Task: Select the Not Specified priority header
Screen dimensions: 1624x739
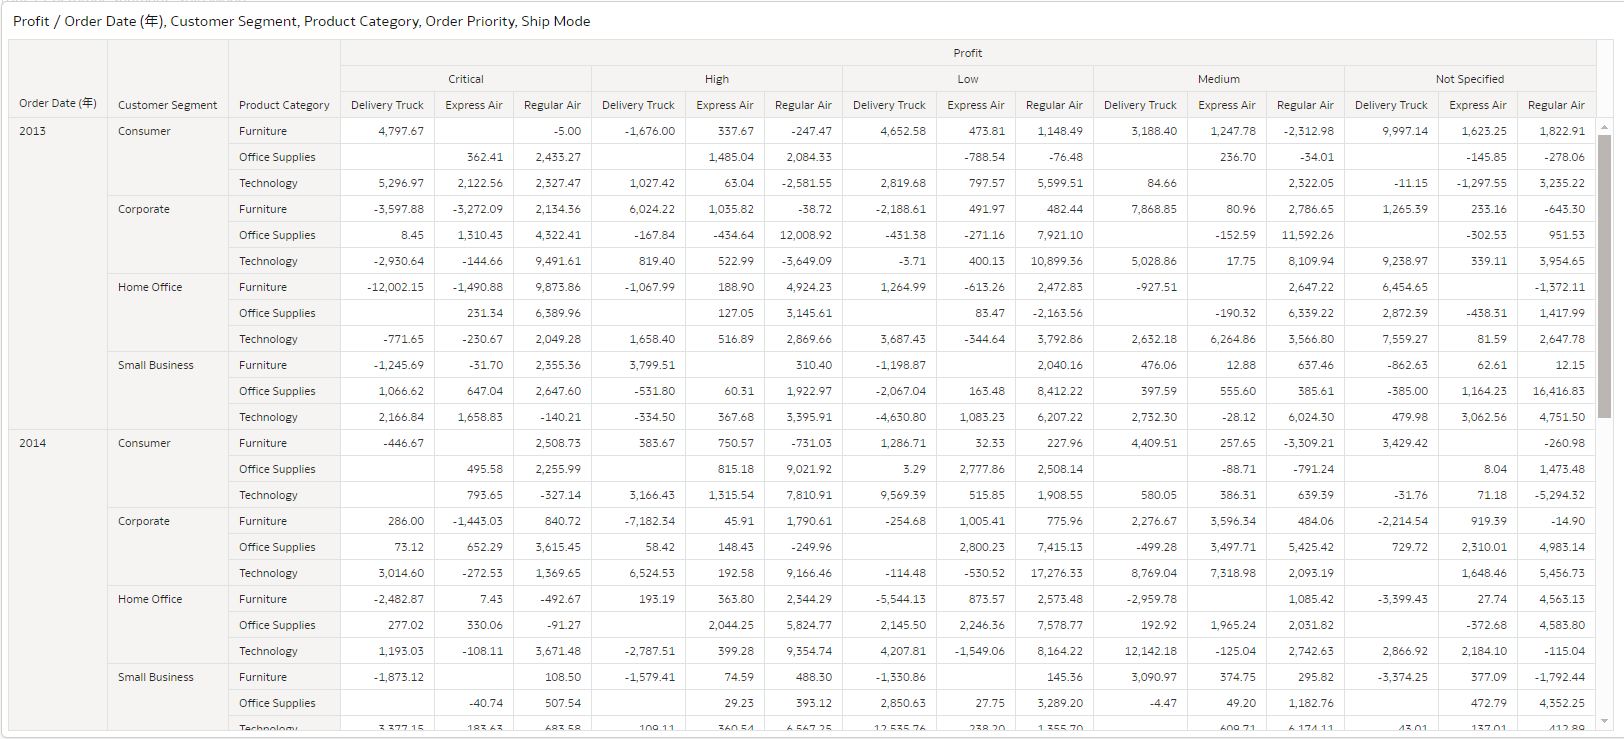Action: [1470, 79]
